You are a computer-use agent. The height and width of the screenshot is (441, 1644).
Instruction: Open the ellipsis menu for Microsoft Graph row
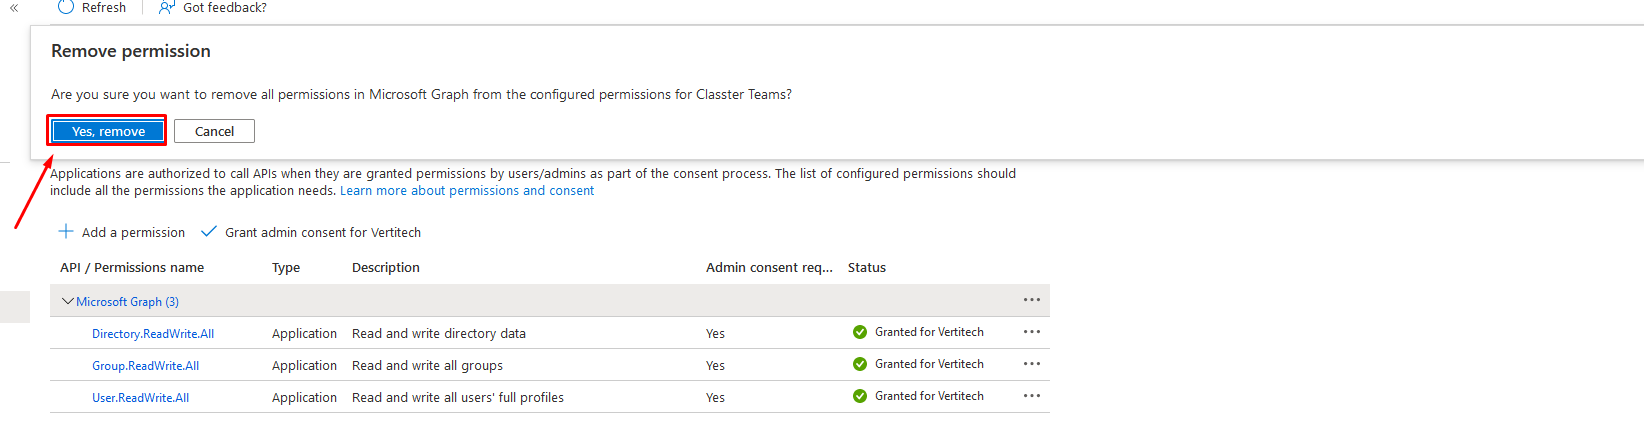(x=1032, y=300)
